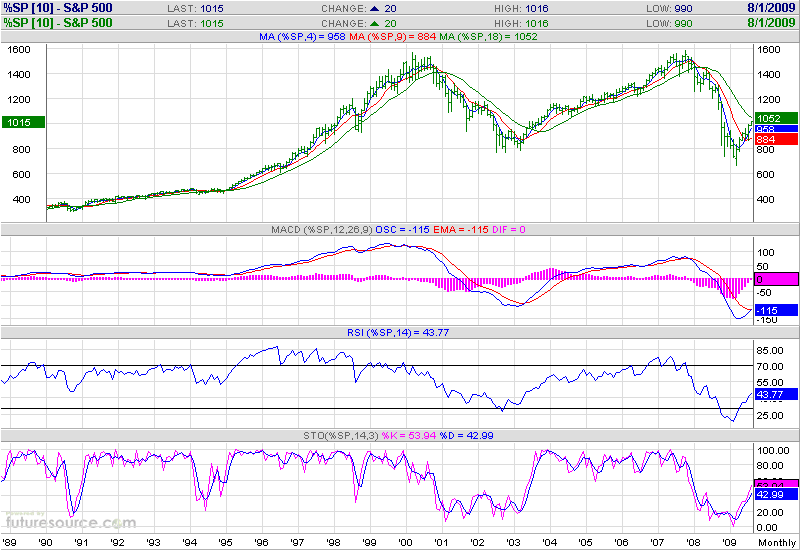Click the '91 year label on time axis

click(x=81, y=542)
